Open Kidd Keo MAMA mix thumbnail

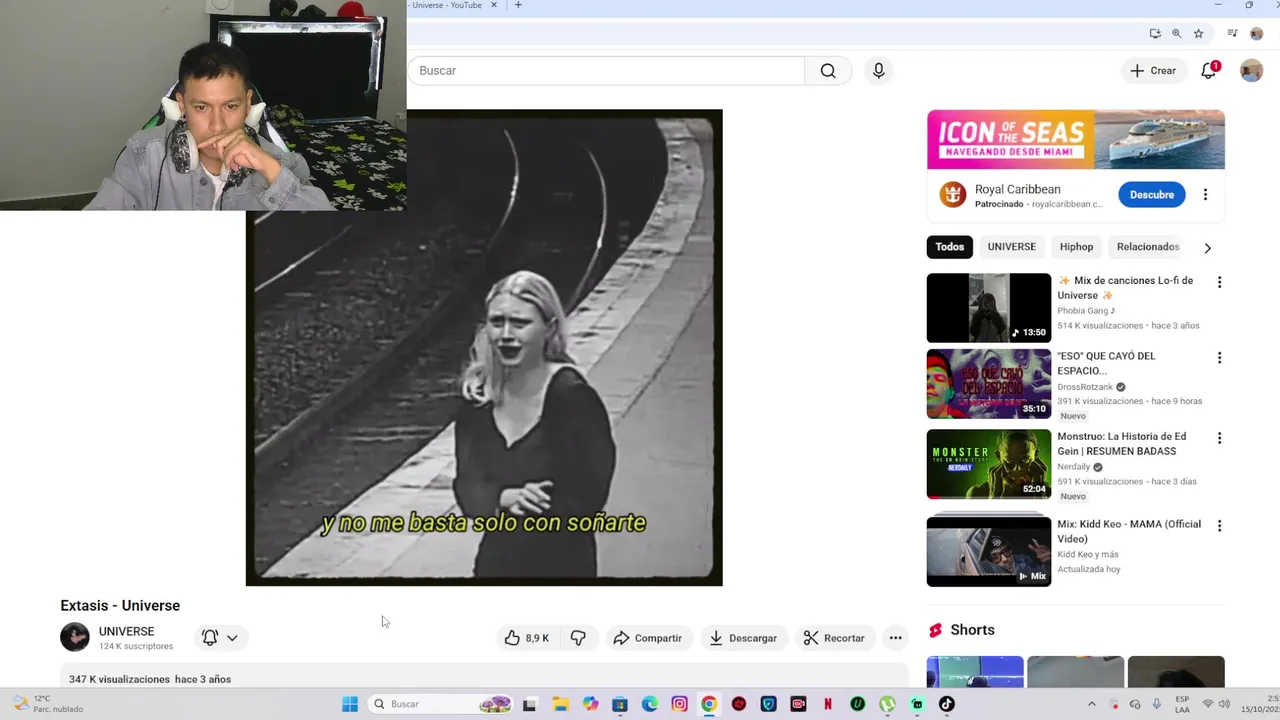pos(989,551)
